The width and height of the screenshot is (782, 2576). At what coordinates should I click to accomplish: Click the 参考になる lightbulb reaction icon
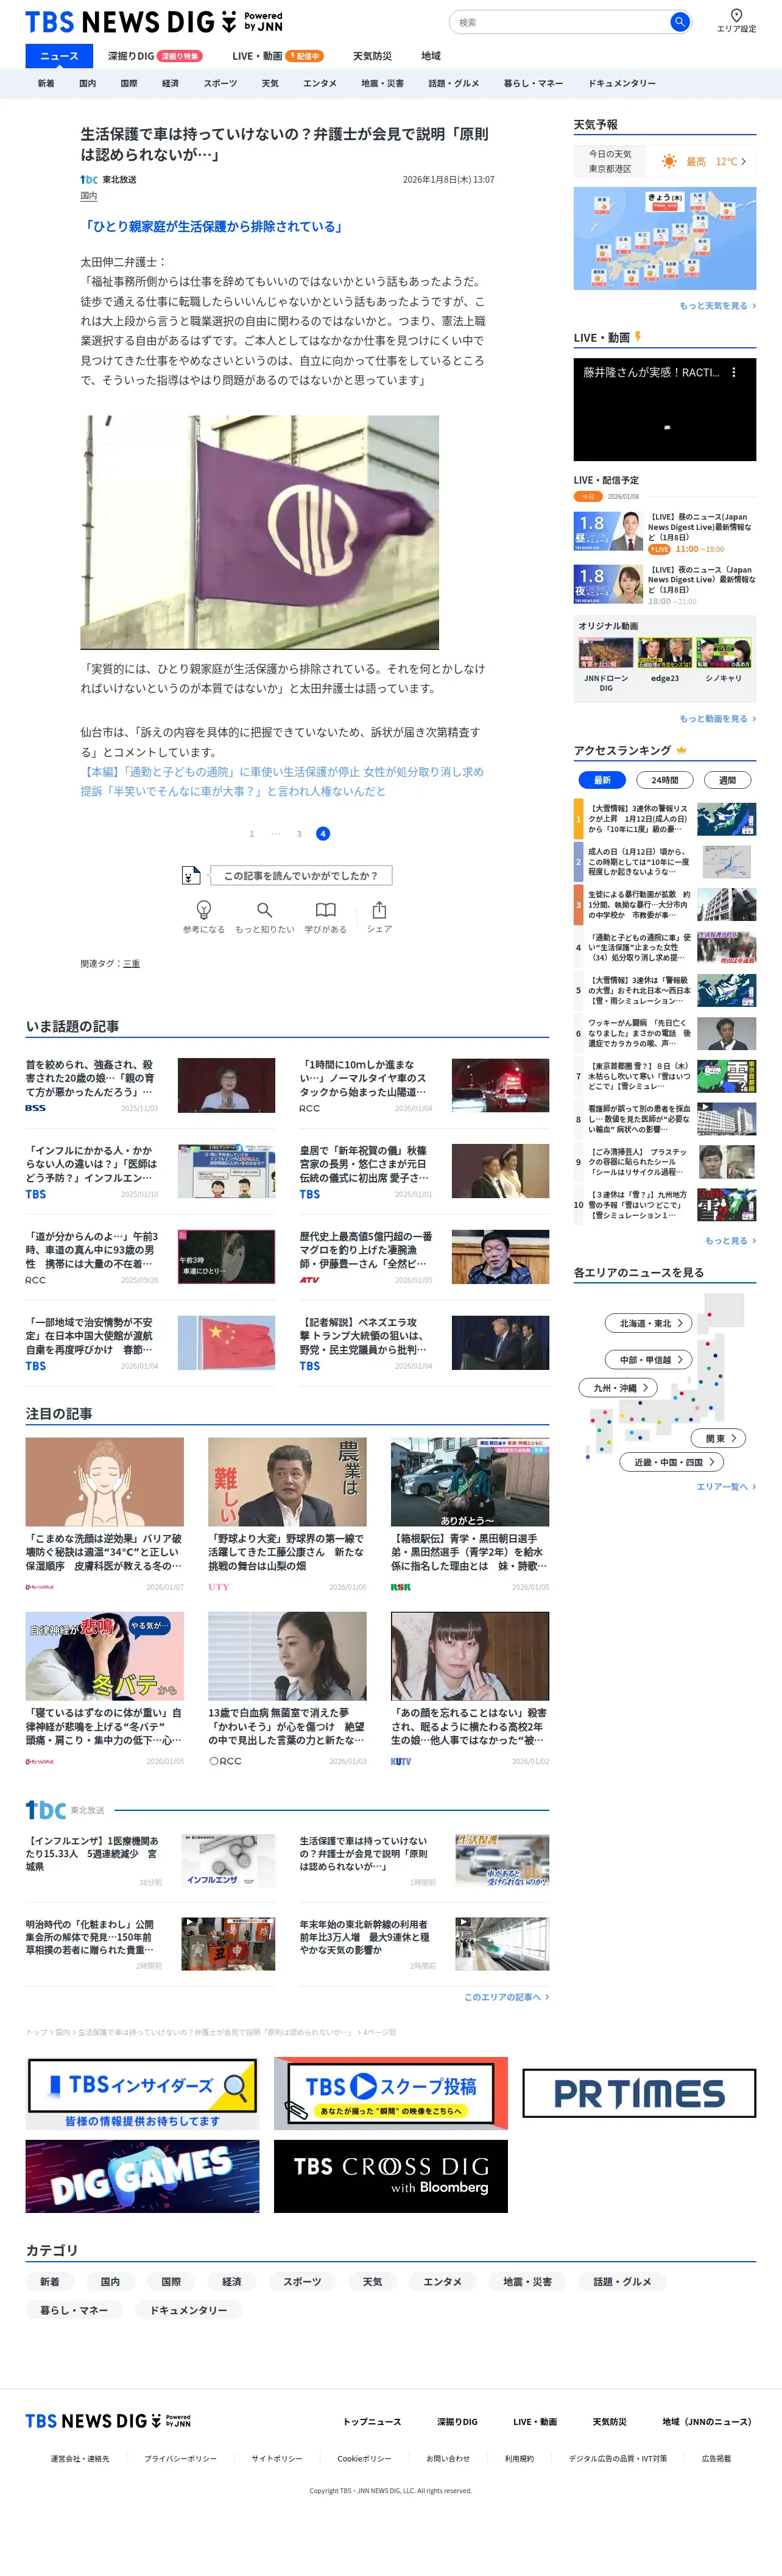click(x=204, y=909)
